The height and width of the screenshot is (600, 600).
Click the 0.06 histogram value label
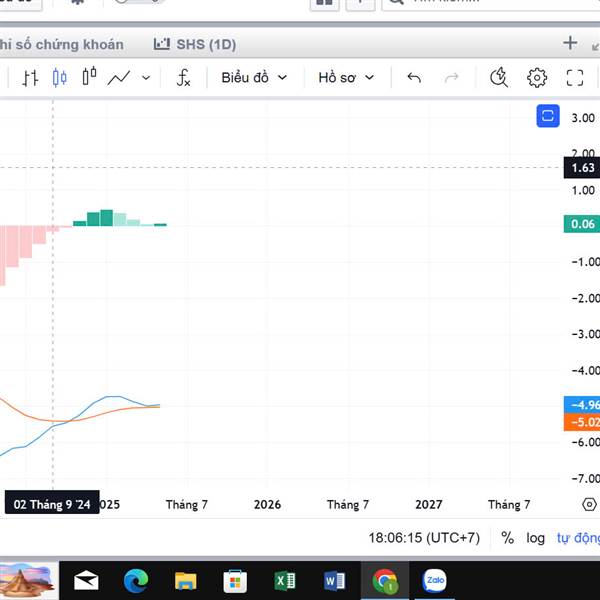pos(582,224)
